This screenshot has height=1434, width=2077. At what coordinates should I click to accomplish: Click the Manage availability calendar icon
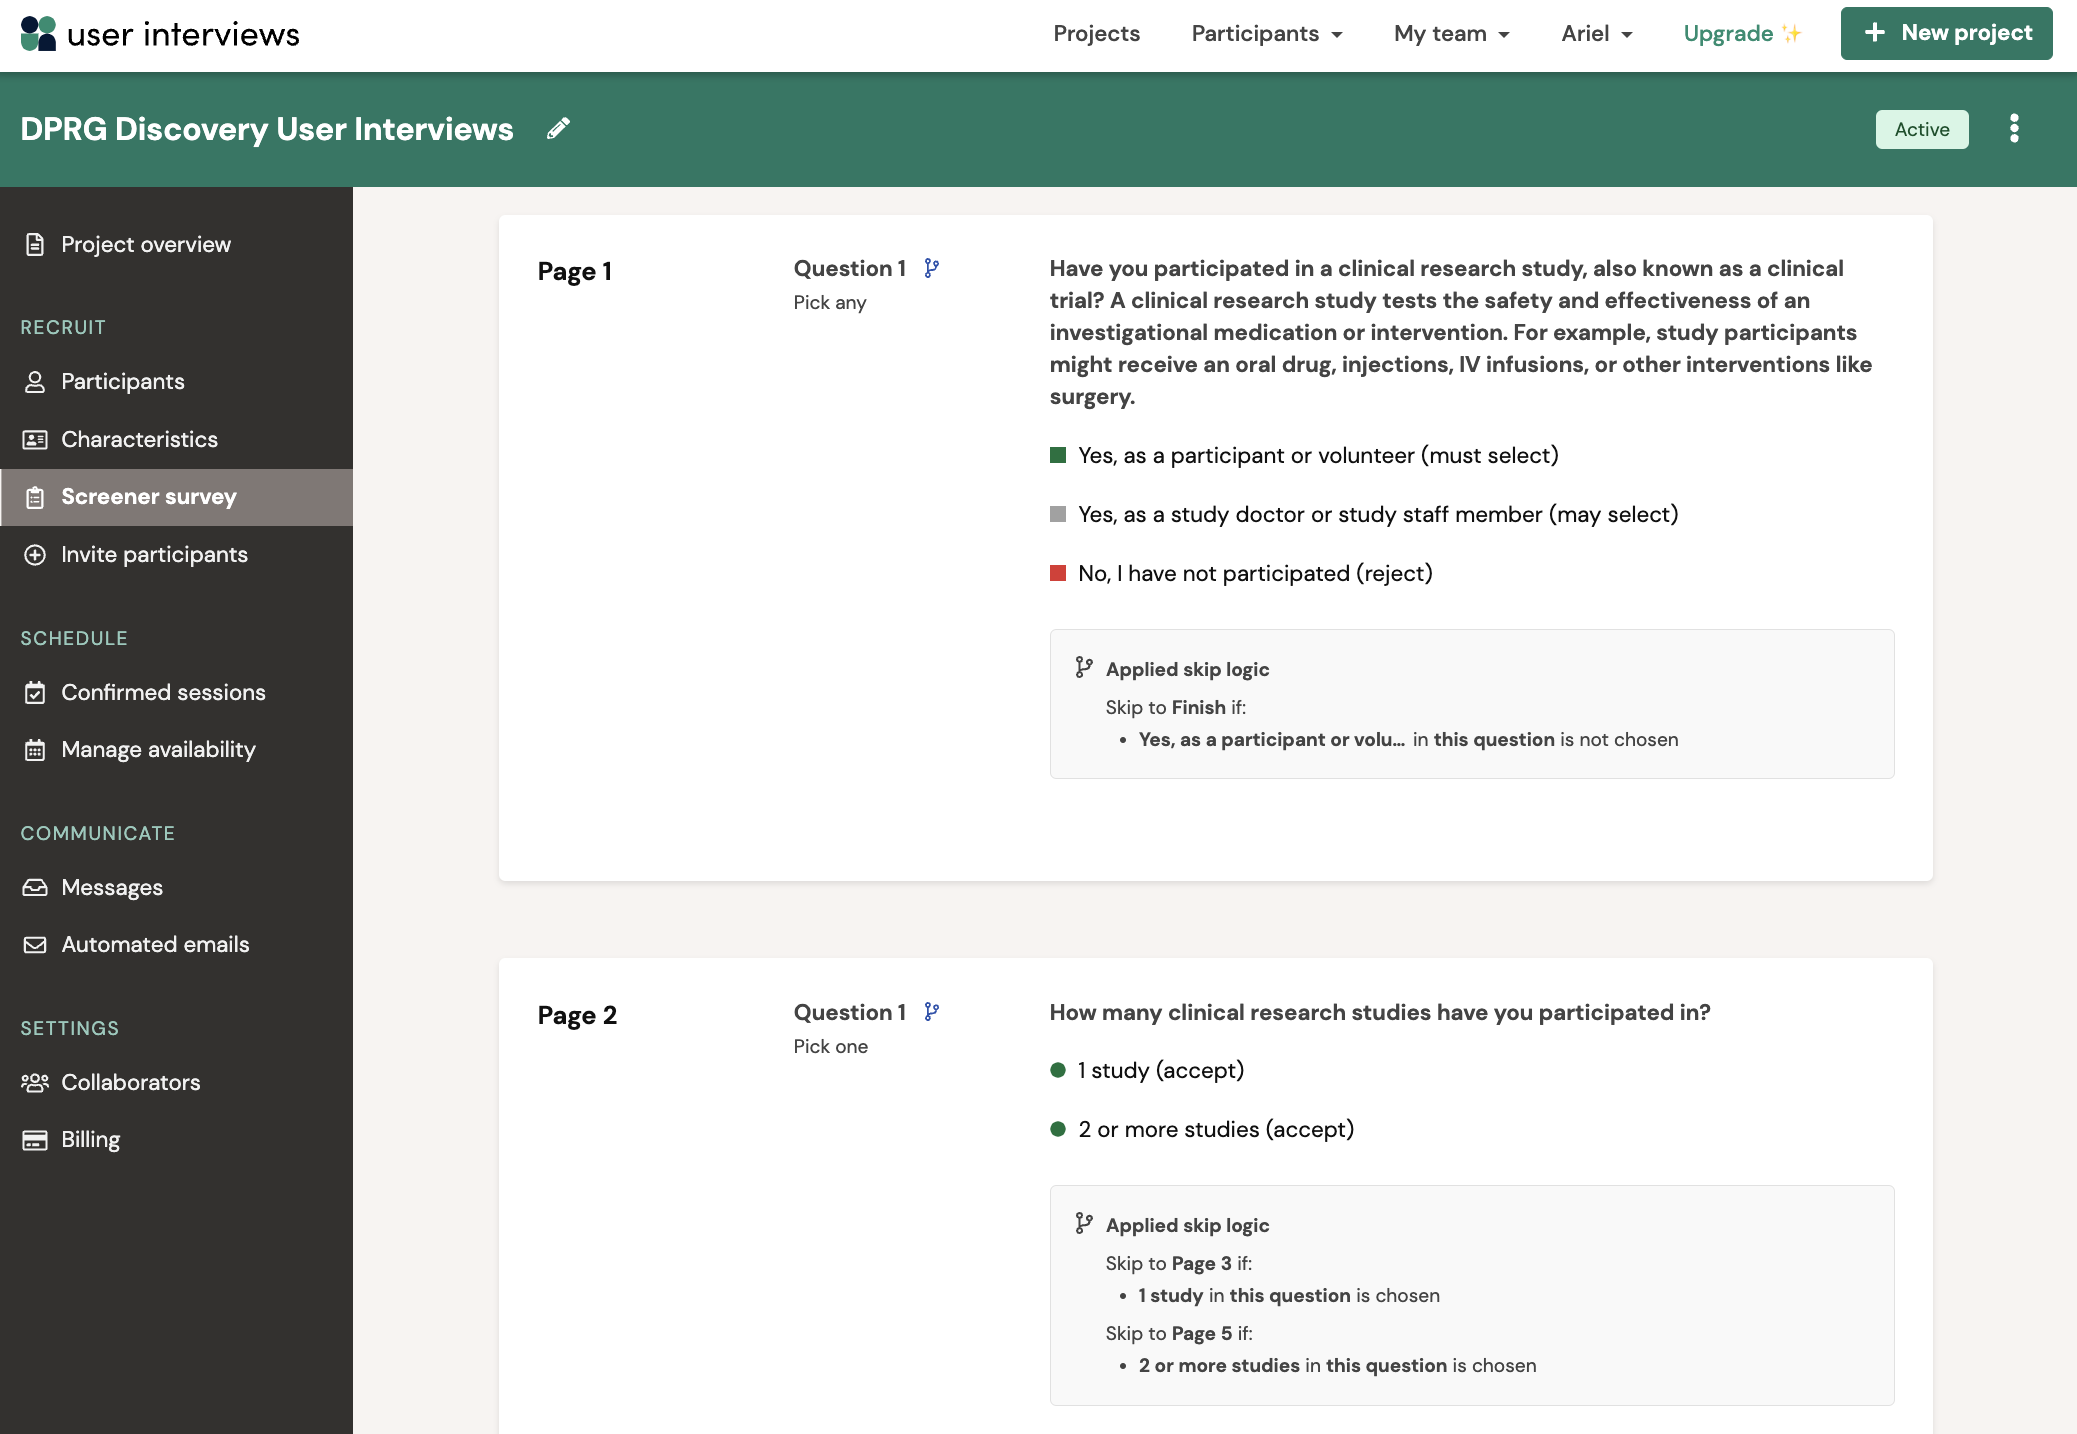[35, 750]
